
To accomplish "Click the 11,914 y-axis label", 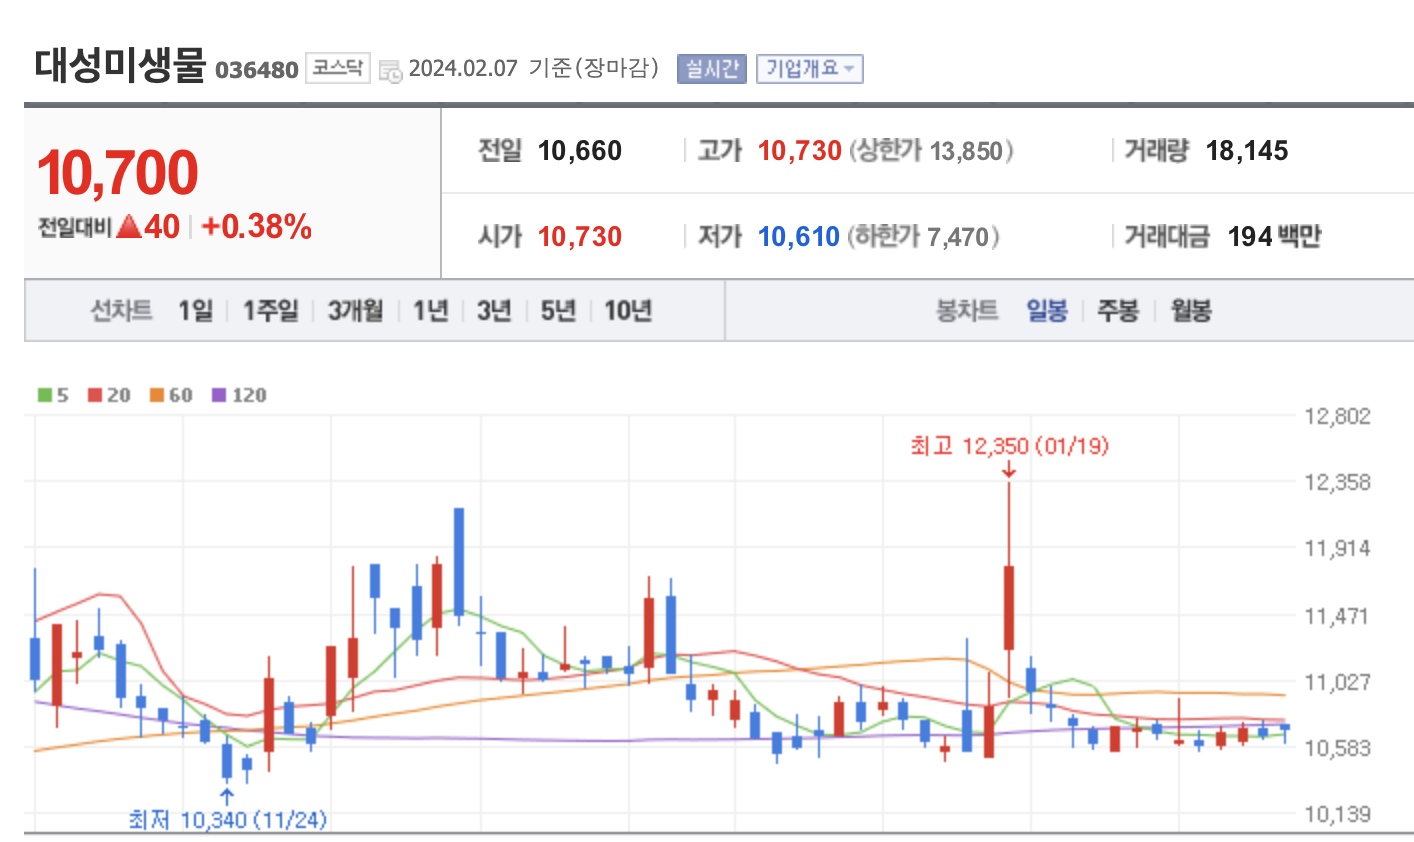I will pyautogui.click(x=1338, y=548).
